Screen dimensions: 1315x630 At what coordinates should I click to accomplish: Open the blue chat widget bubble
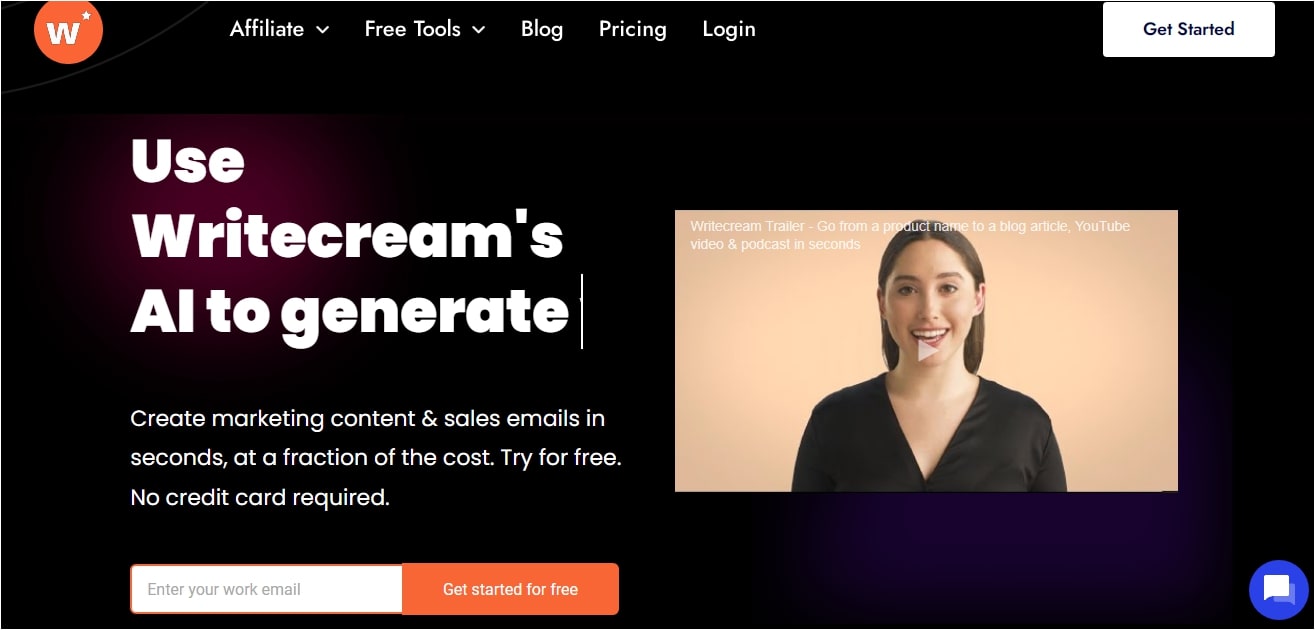pos(1279,590)
